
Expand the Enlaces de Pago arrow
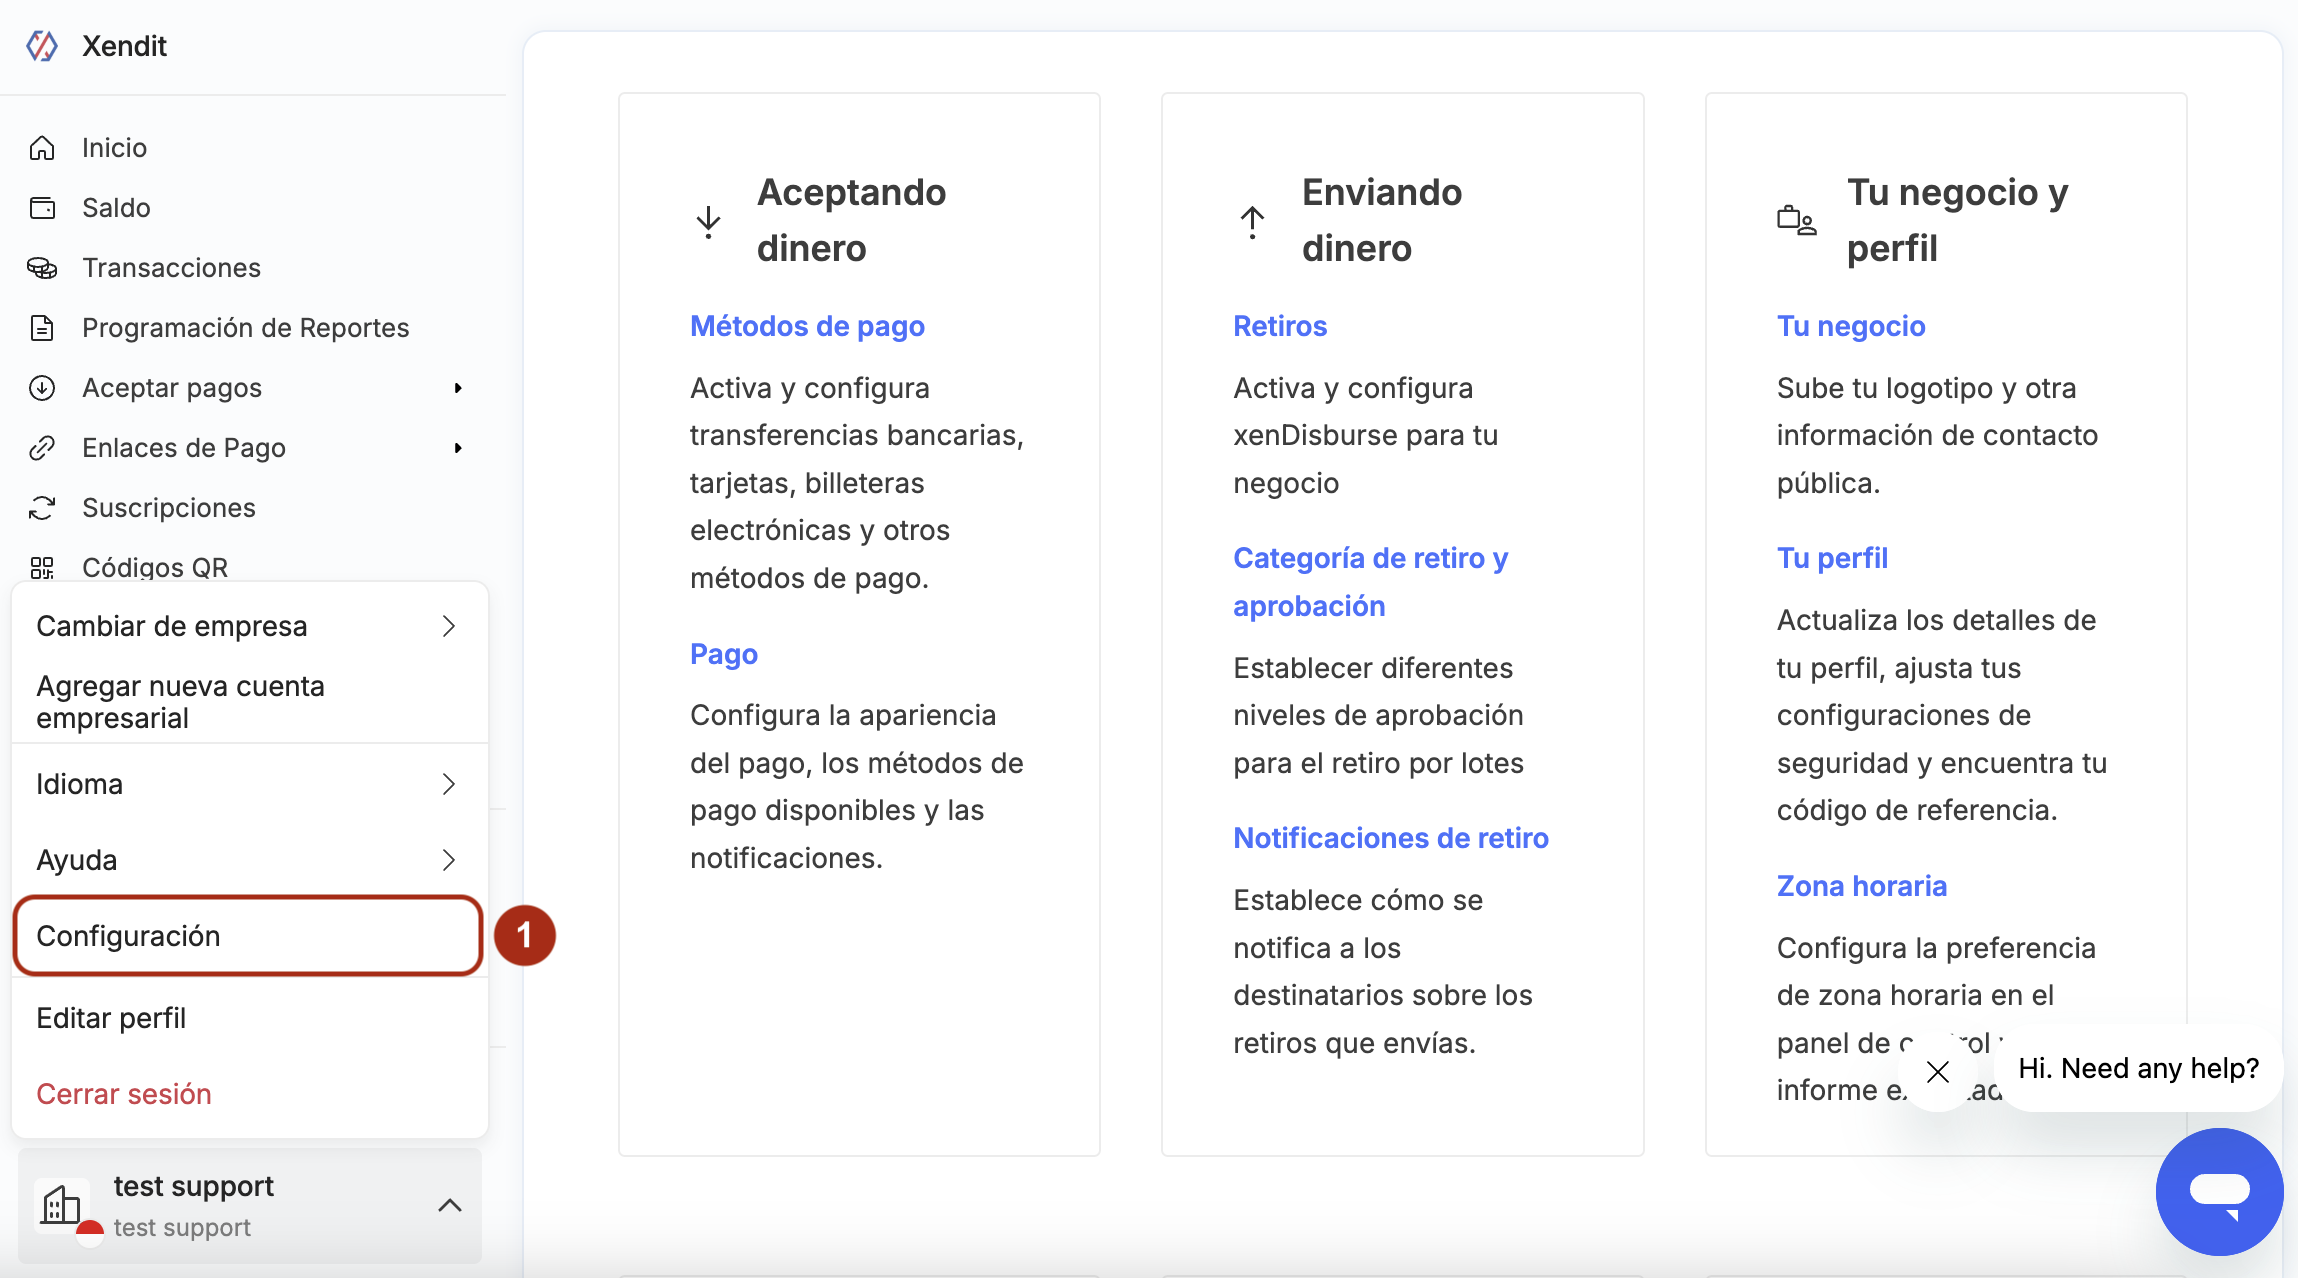pyautogui.click(x=458, y=448)
